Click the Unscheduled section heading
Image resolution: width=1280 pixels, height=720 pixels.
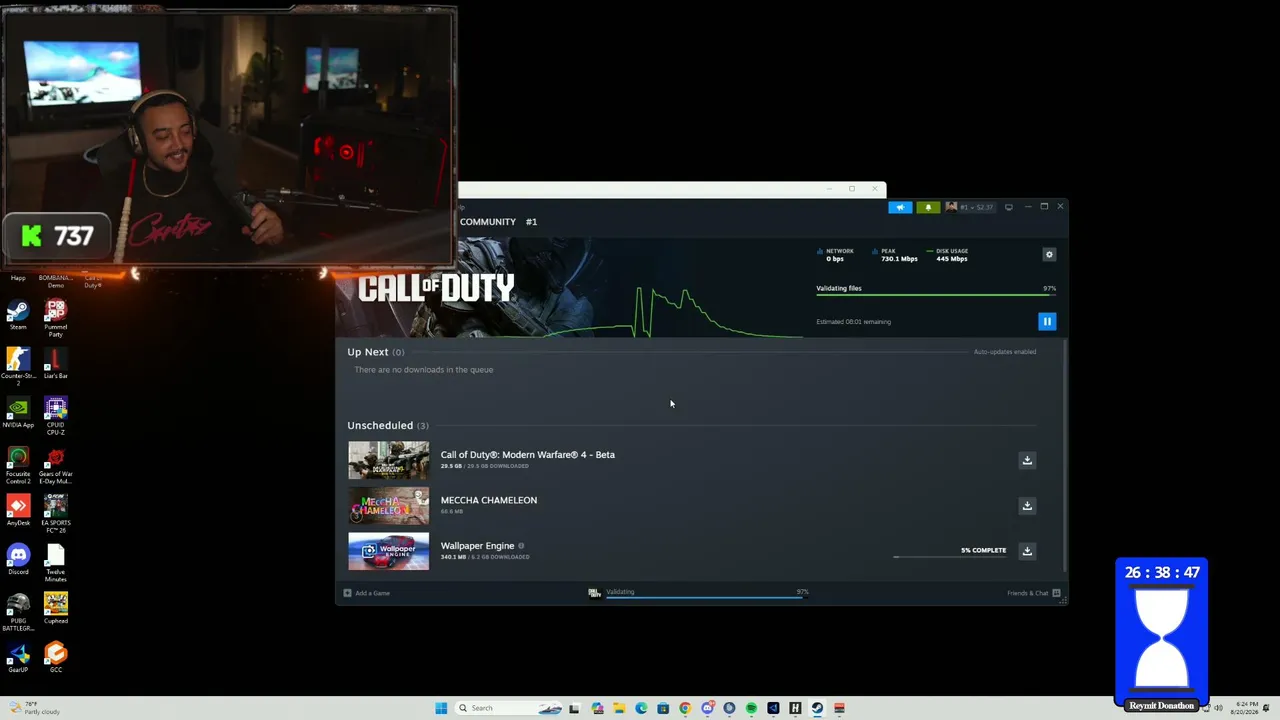(388, 425)
